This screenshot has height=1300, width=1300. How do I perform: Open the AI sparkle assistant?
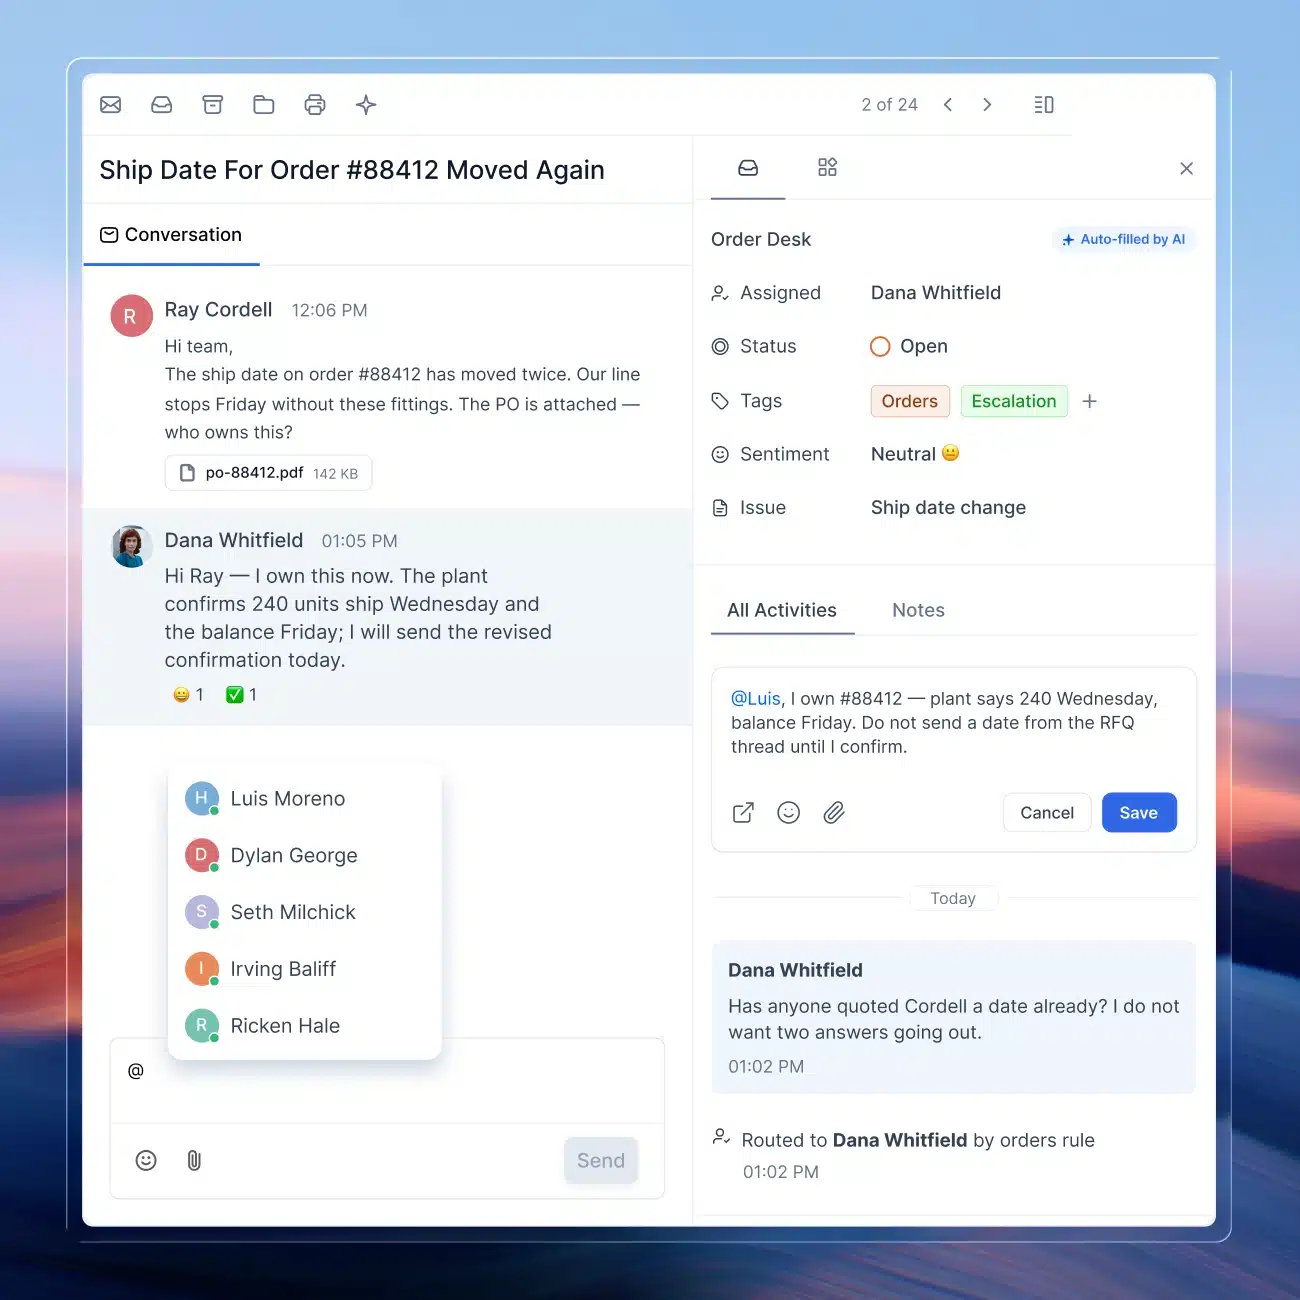[366, 105]
